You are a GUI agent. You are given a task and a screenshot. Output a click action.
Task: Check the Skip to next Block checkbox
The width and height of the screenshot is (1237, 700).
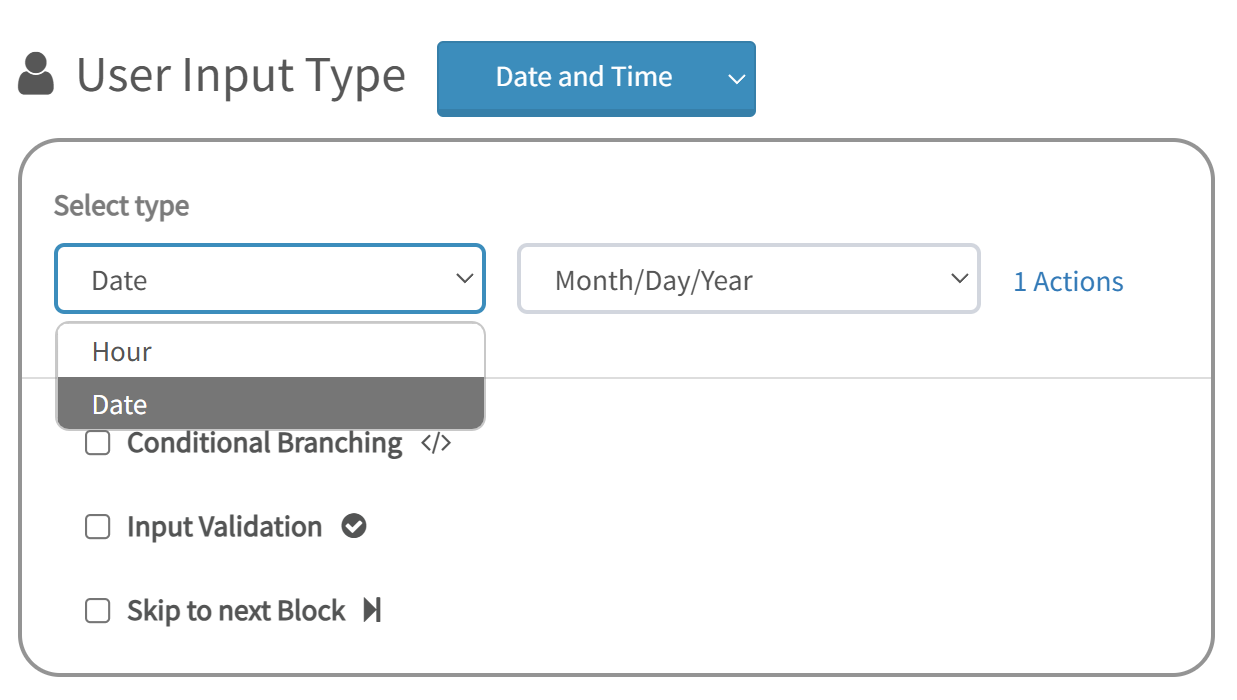tap(97, 611)
